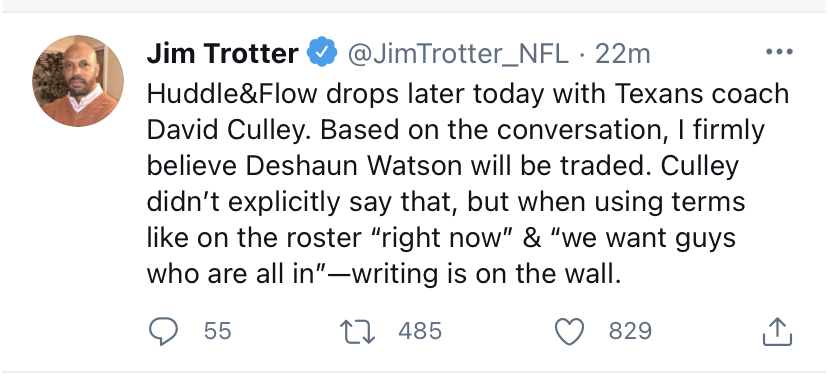Open the three-dot more options menu
This screenshot has height=389, width=828.
coord(779,52)
